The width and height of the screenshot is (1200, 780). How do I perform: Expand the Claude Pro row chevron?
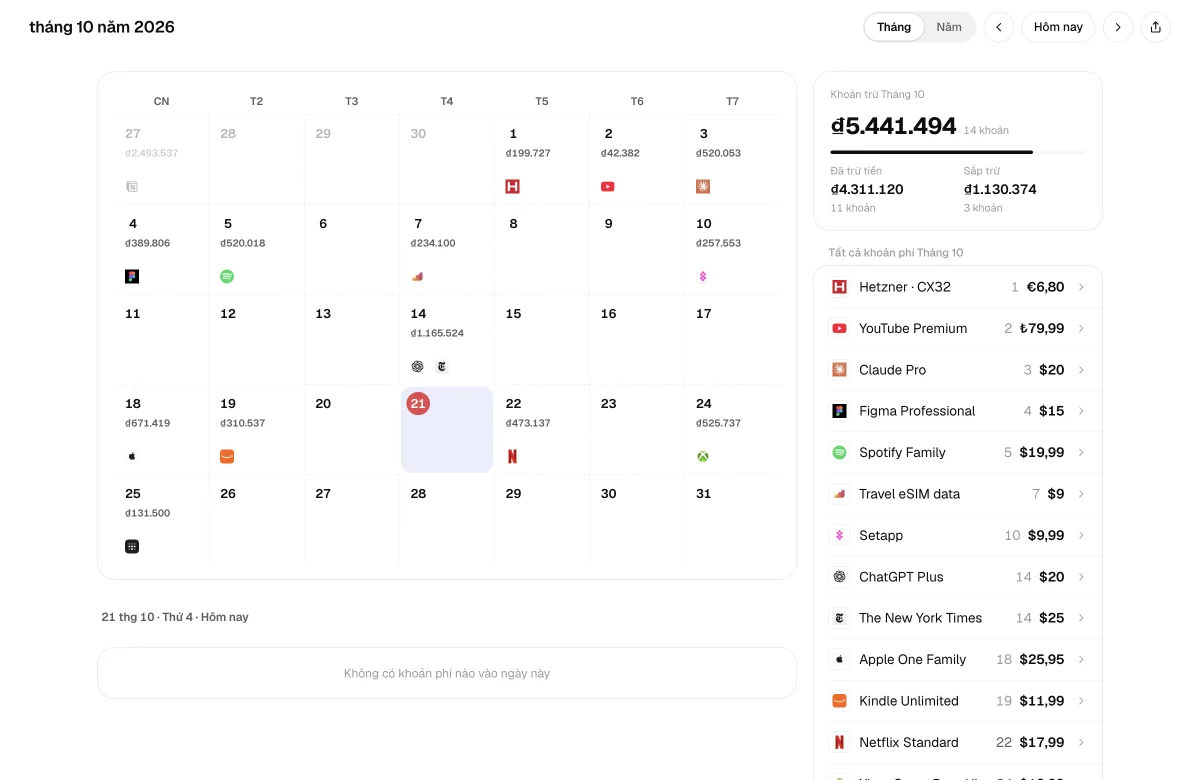pyautogui.click(x=1081, y=370)
